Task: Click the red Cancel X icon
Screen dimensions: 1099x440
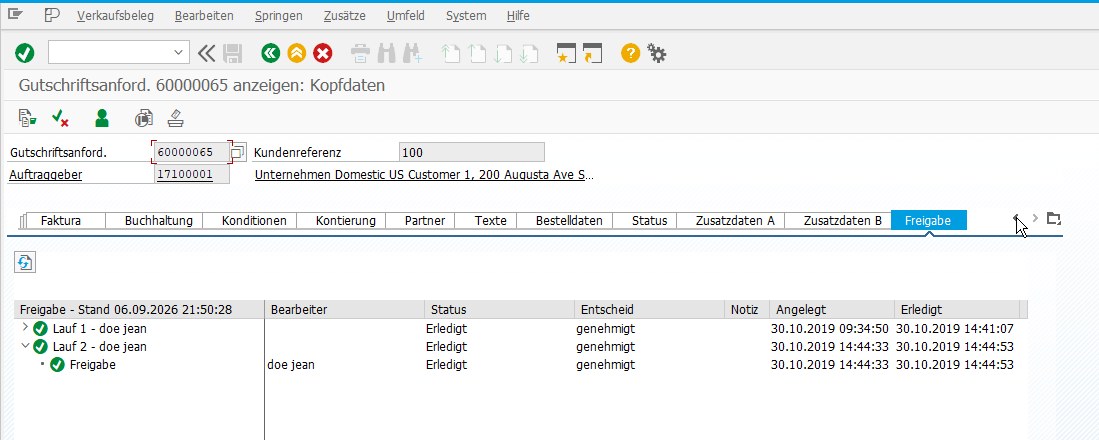Action: coord(322,53)
